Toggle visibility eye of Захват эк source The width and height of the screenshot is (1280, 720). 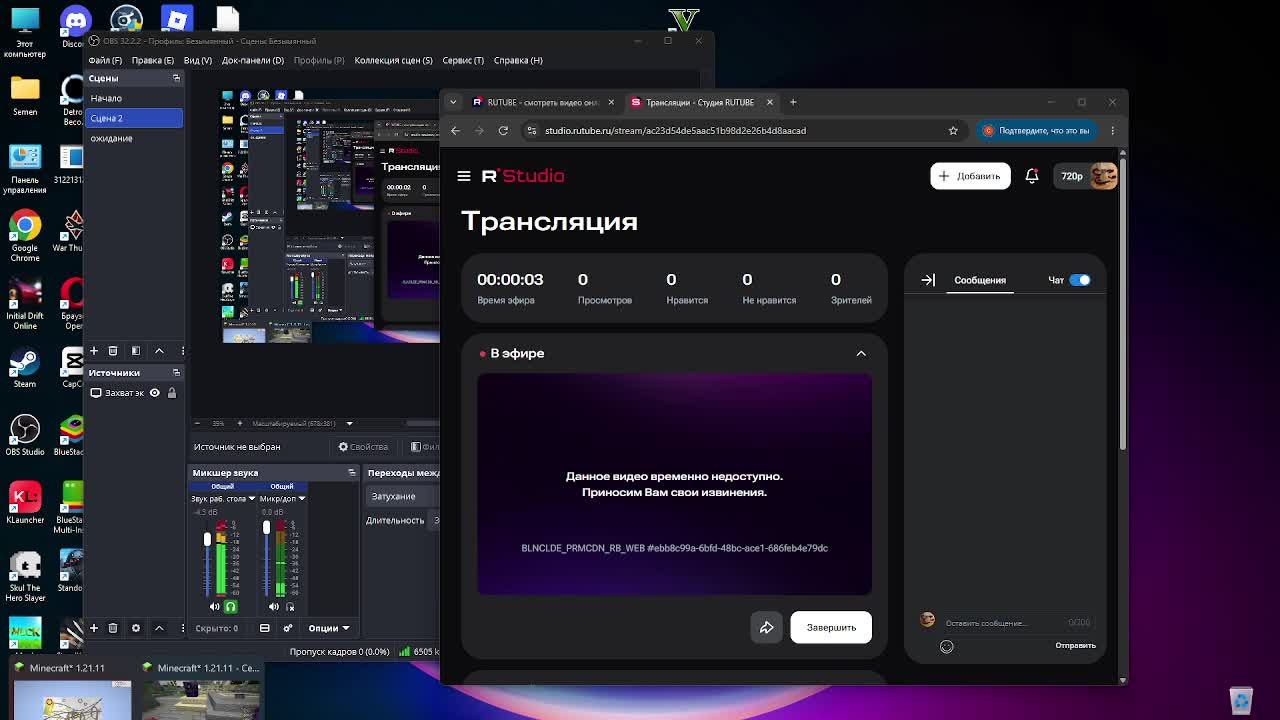coord(154,393)
